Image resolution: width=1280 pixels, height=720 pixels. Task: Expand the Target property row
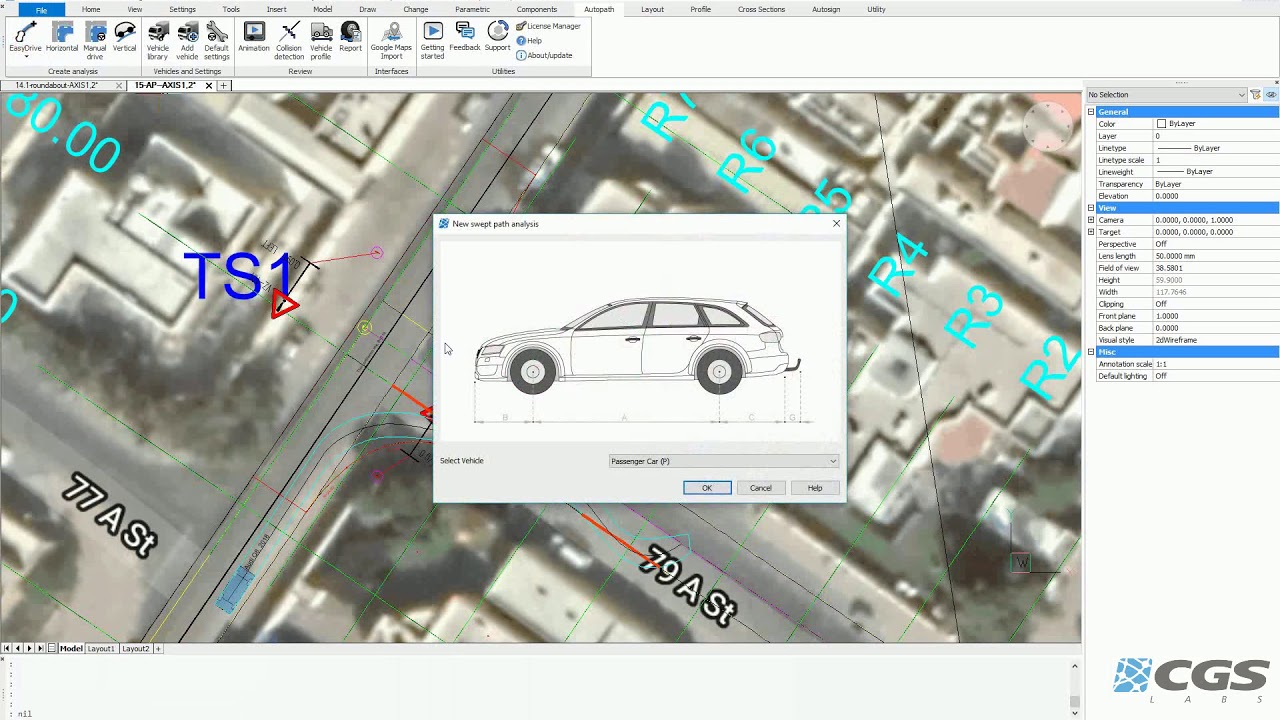(1091, 232)
